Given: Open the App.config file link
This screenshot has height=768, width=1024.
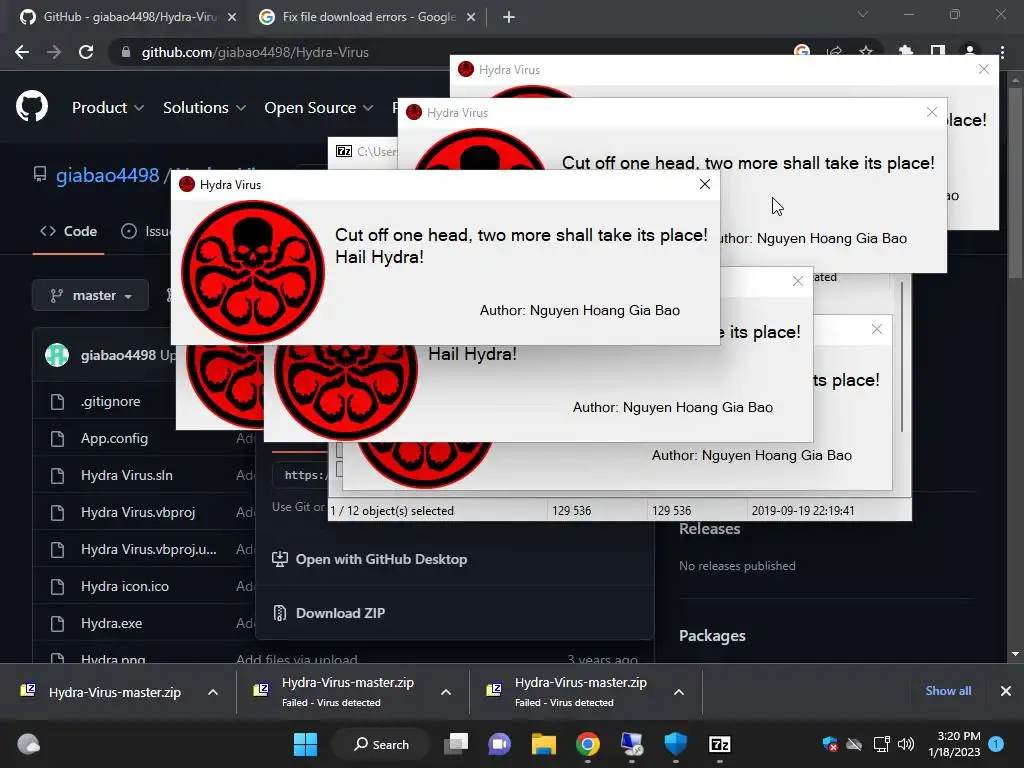Looking at the screenshot, I should (114, 439).
